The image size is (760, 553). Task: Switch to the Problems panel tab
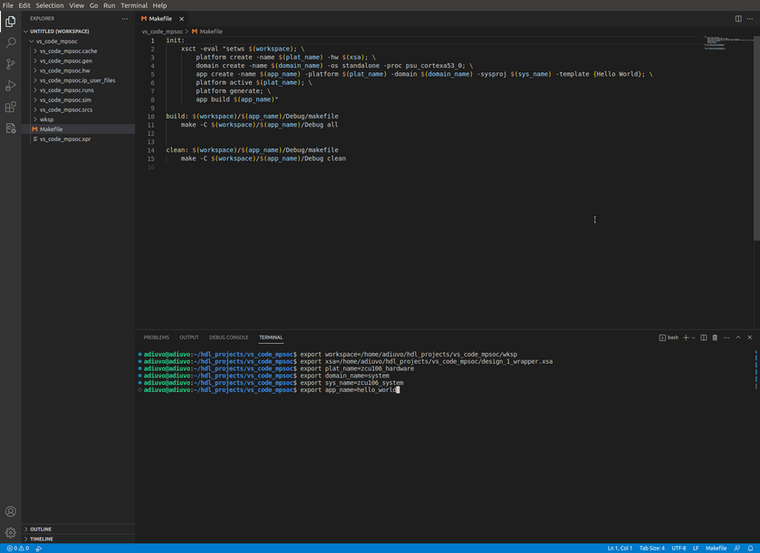(156, 337)
